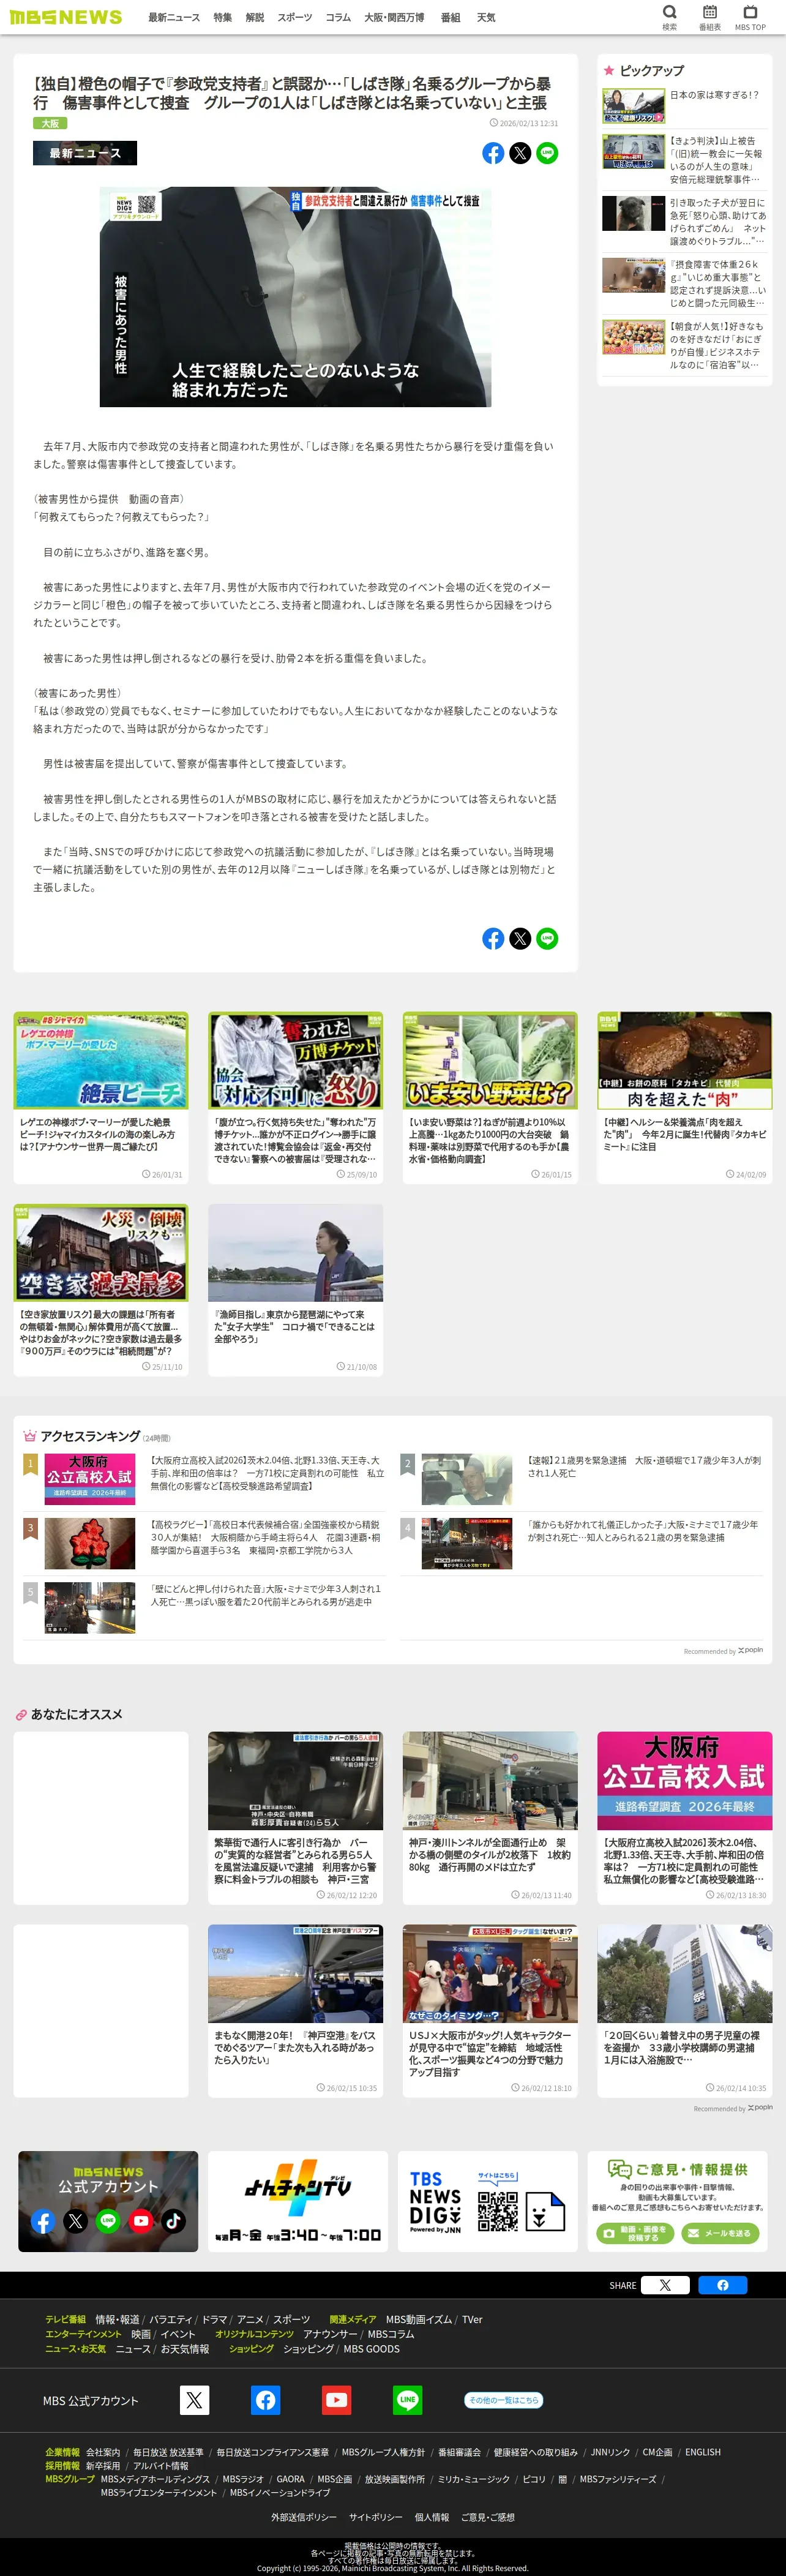The height and width of the screenshot is (2576, 786).
Task: Open 空き家過去最多 article thumbnail
Action: [x=101, y=1252]
